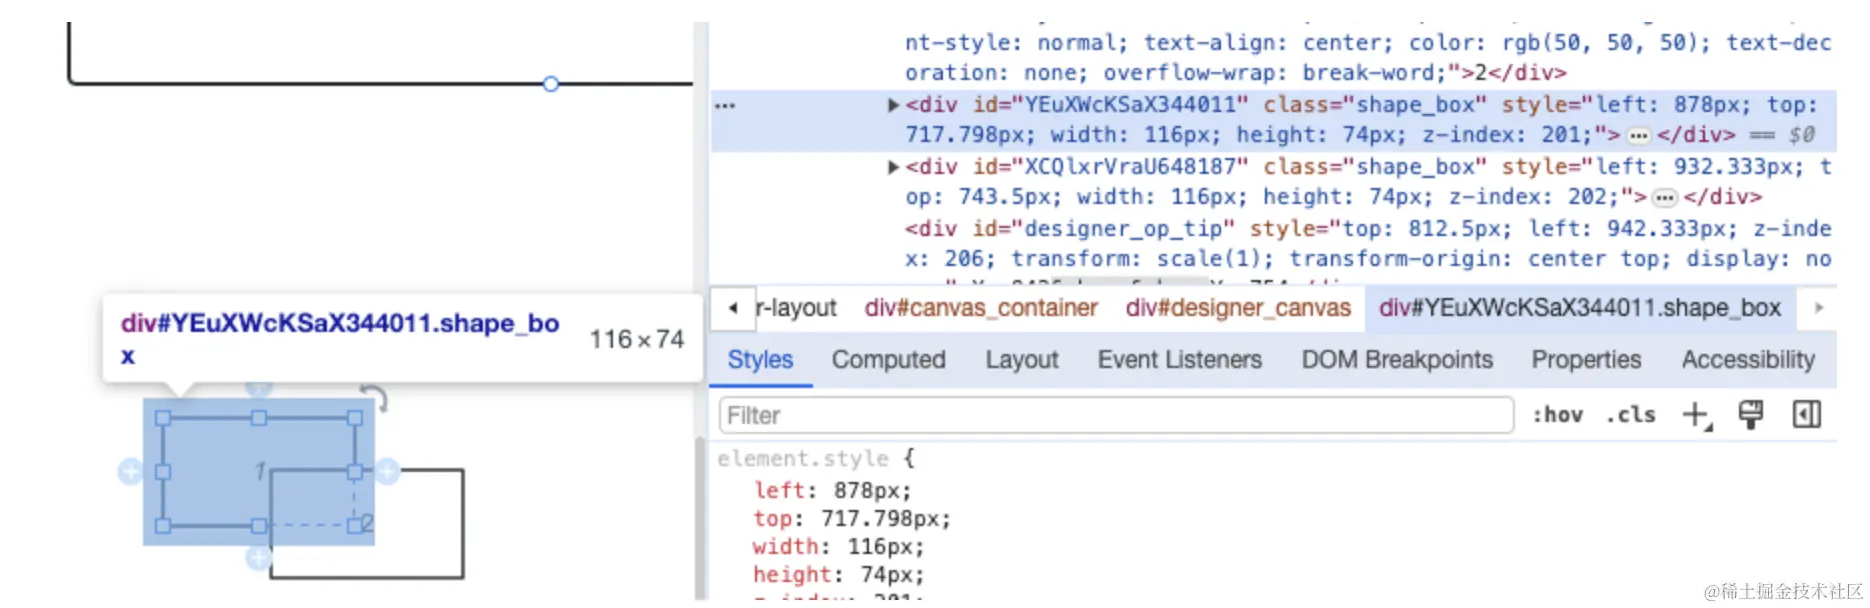Screen dimensions: 1870x608
Task: Open the paintbrush rendering emulation icon
Action: (x=1751, y=415)
